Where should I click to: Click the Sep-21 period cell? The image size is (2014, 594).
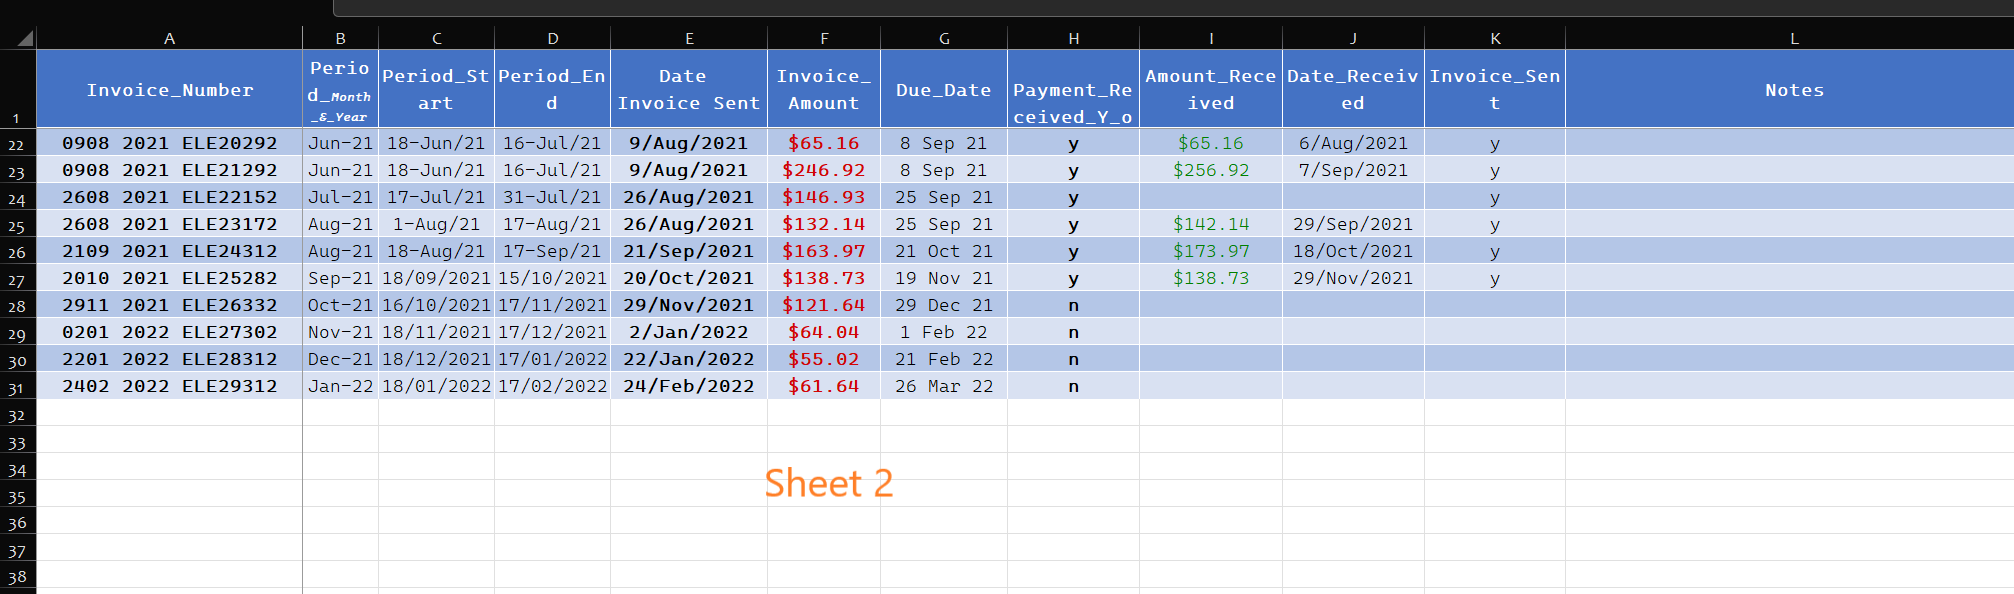pyautogui.click(x=340, y=278)
